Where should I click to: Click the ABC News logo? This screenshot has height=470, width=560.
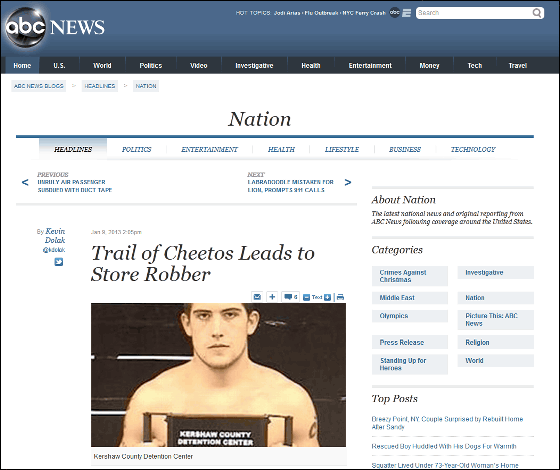pos(55,27)
